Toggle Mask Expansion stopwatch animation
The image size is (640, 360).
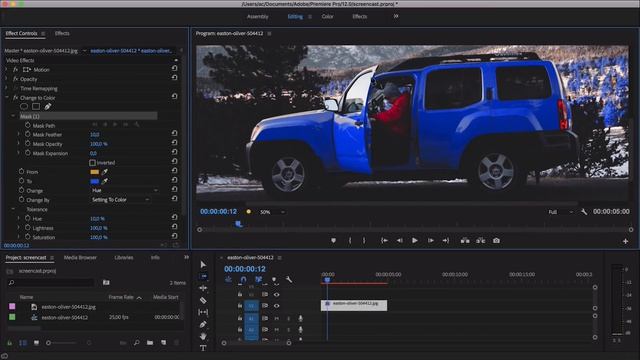click(x=28, y=153)
